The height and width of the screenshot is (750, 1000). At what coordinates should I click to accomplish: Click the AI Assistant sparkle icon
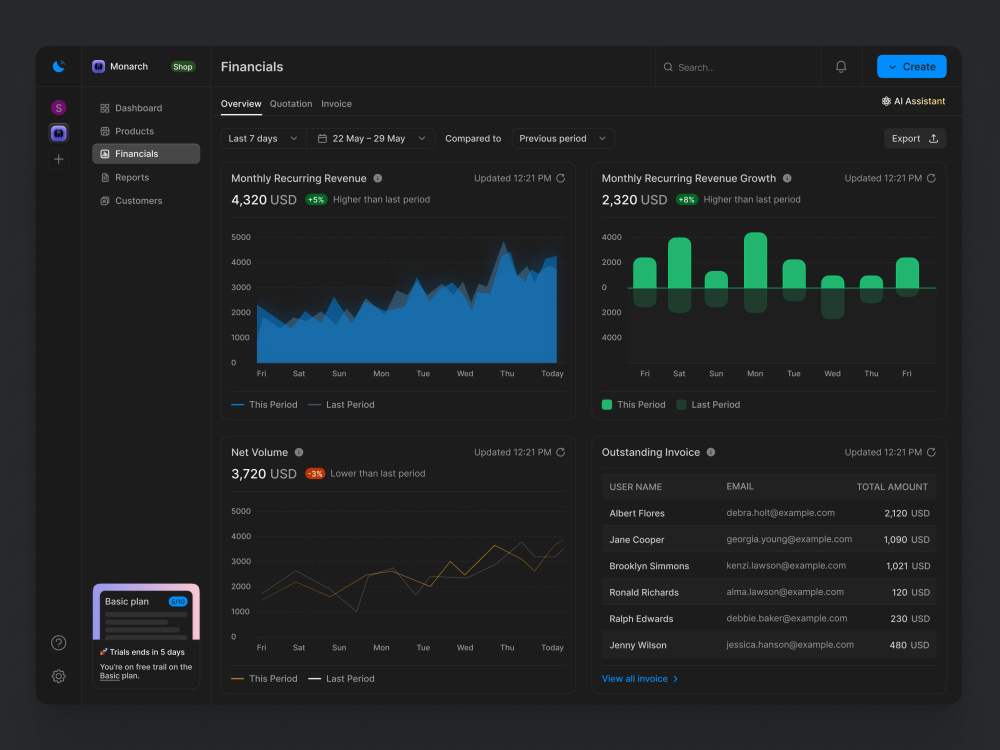click(x=886, y=101)
